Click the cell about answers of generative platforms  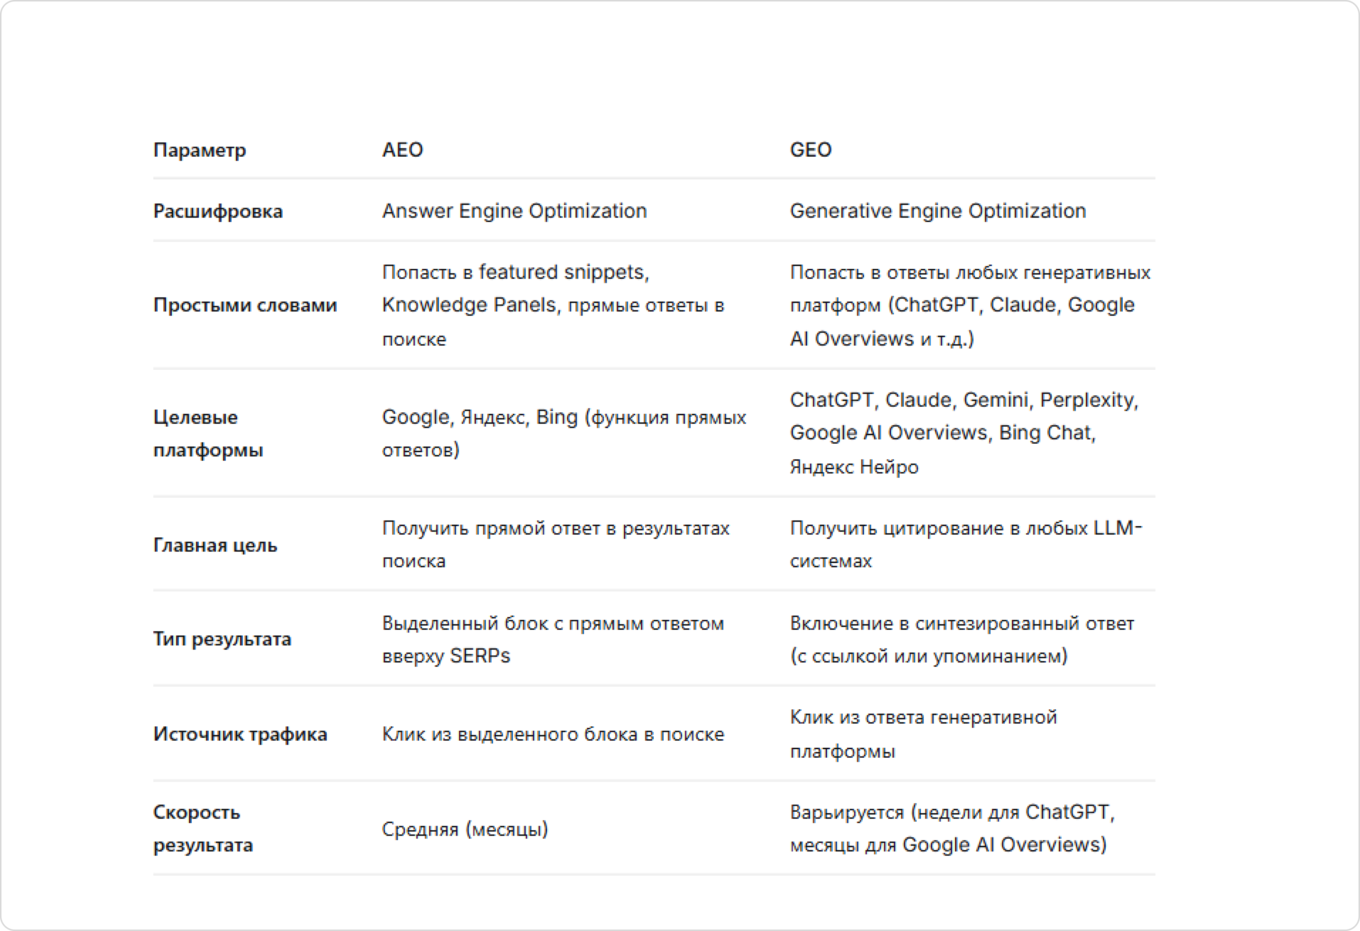point(969,305)
